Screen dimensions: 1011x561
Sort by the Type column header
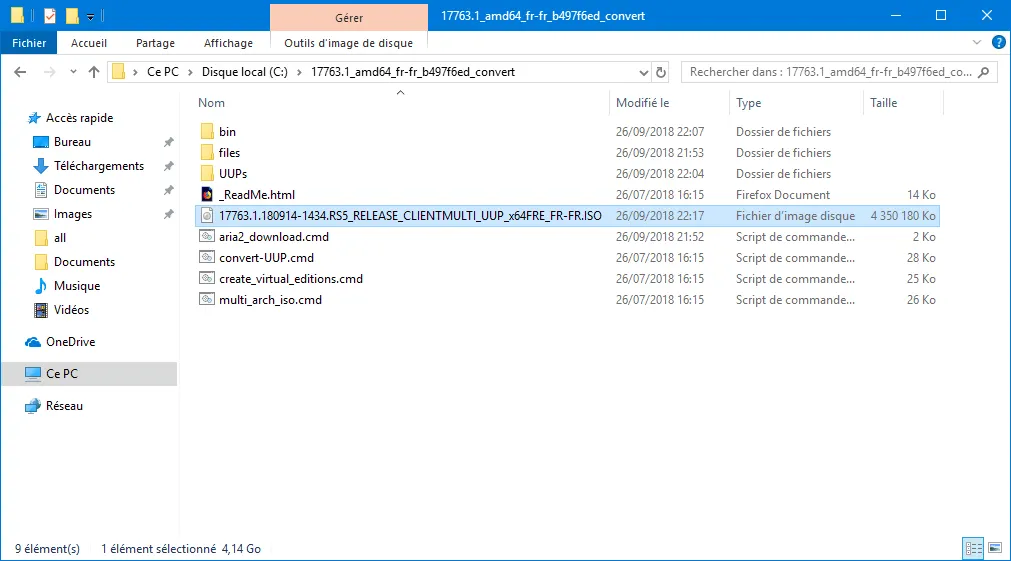click(x=749, y=103)
